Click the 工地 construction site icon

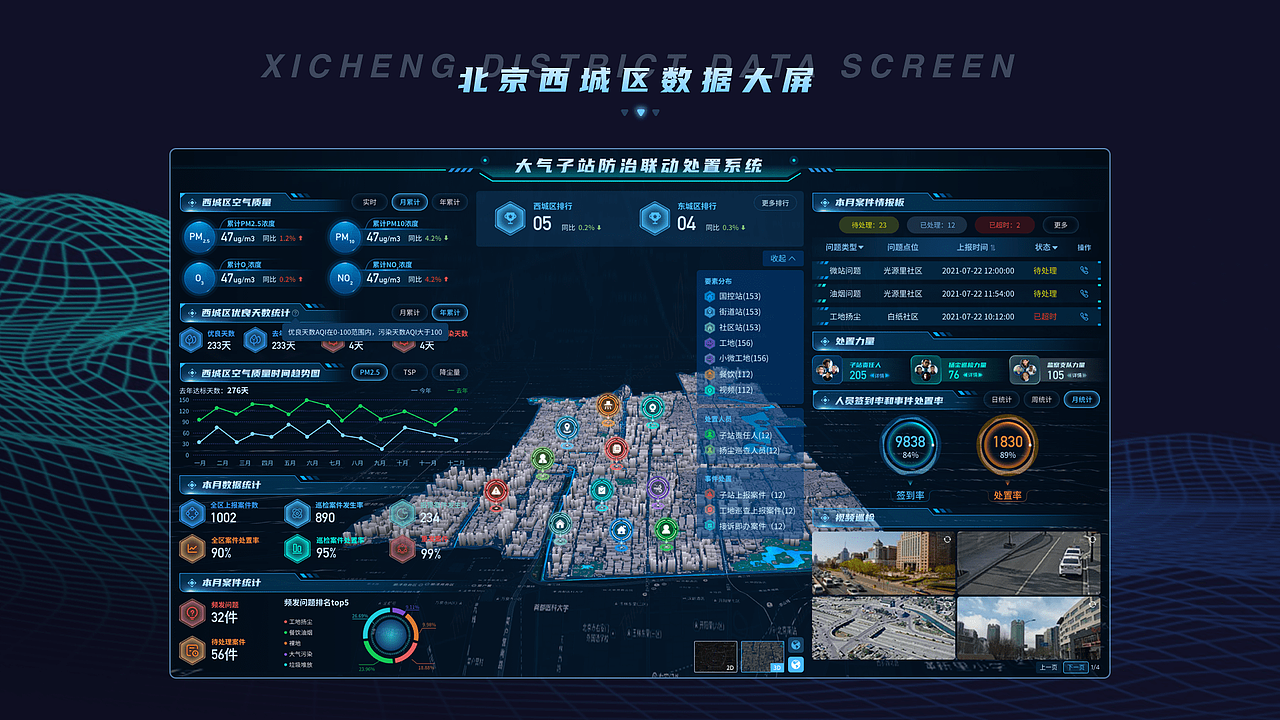[710, 342]
